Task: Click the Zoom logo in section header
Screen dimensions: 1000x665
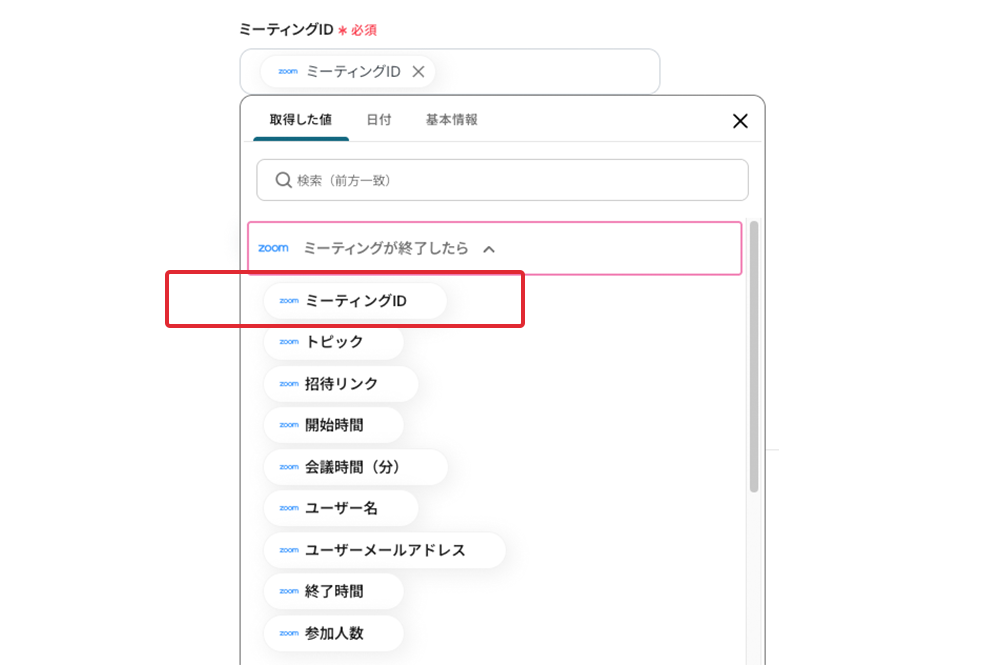Action: [x=273, y=248]
